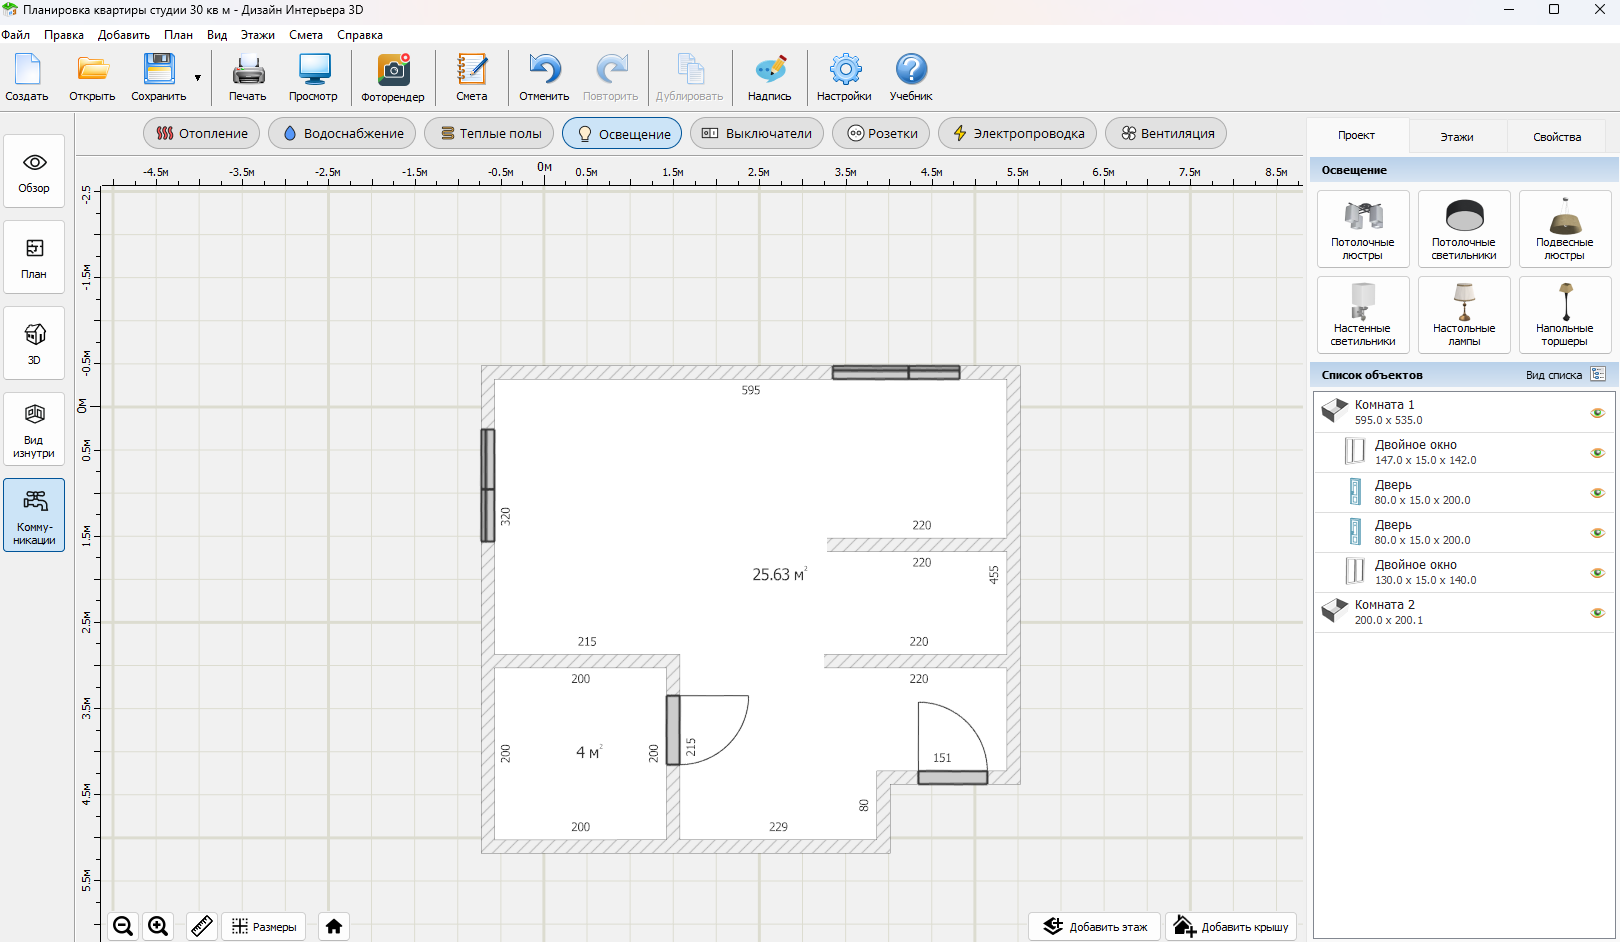Select the Розетки button
Image resolution: width=1620 pixels, height=942 pixels.
tap(882, 133)
